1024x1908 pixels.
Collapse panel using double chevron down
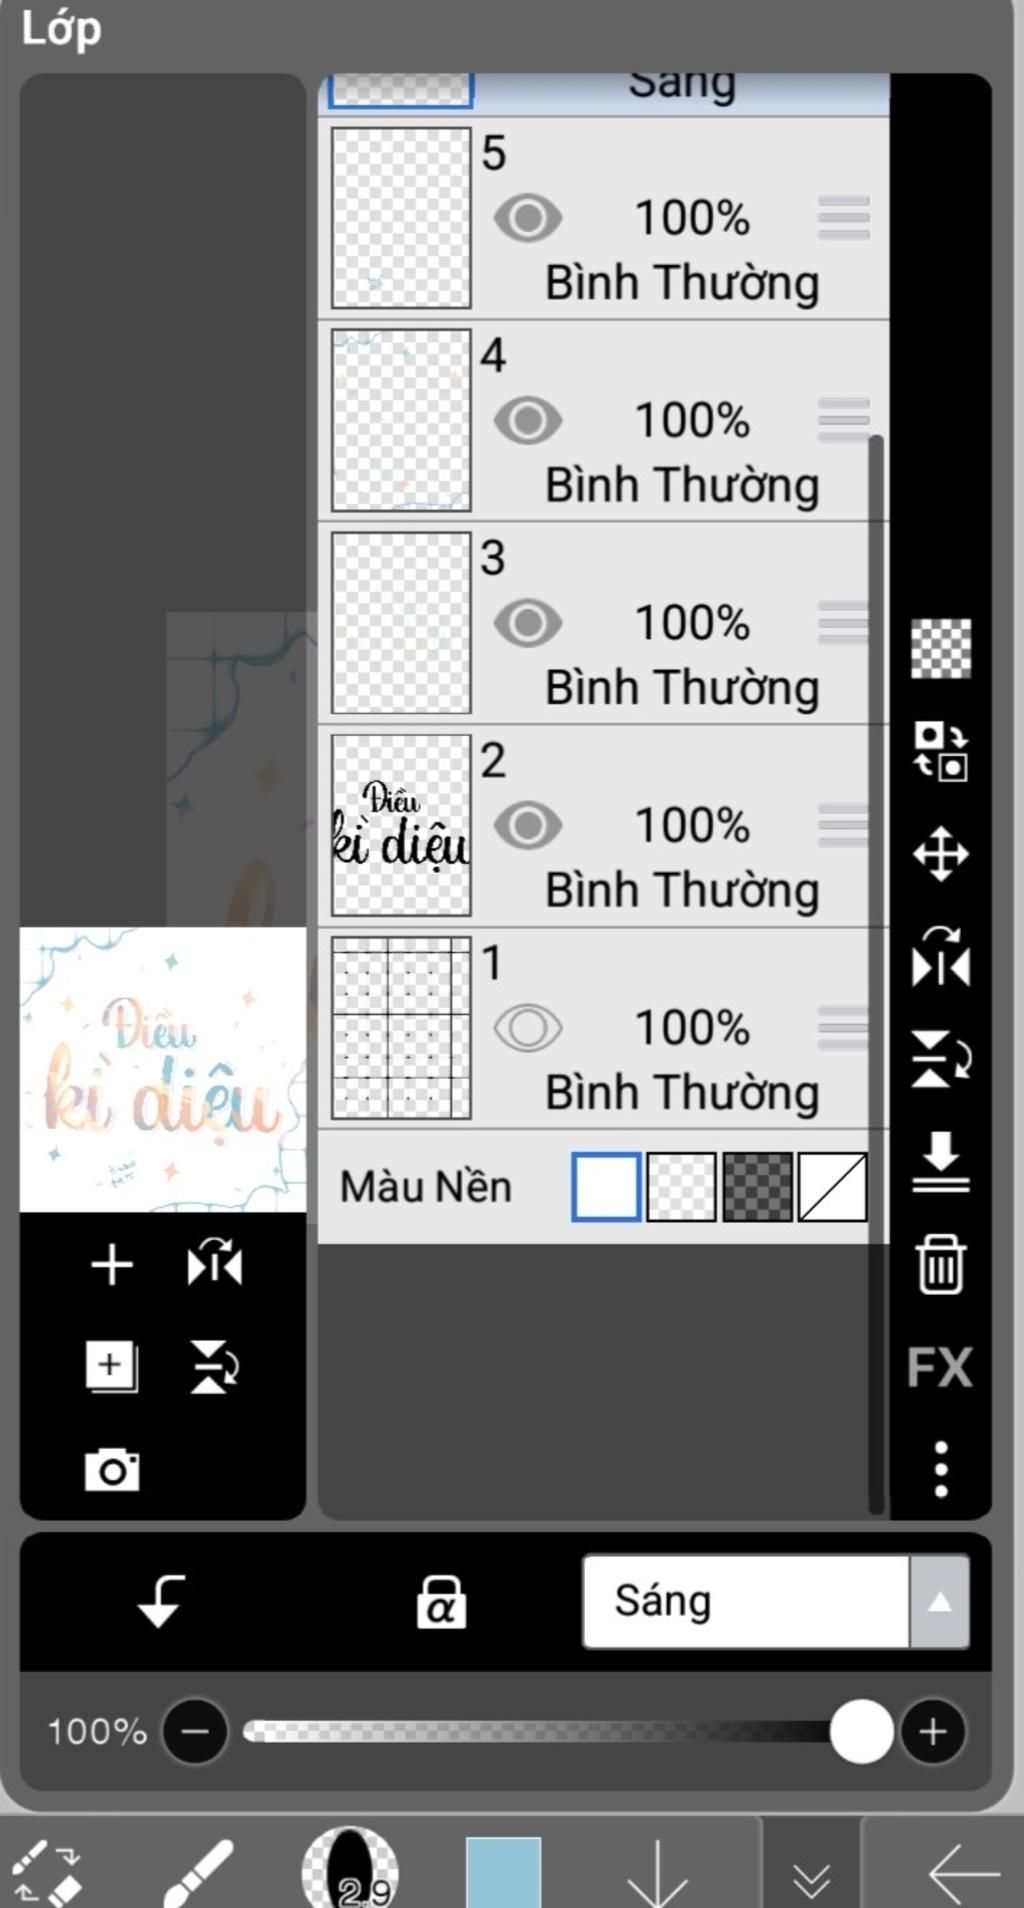point(811,1880)
